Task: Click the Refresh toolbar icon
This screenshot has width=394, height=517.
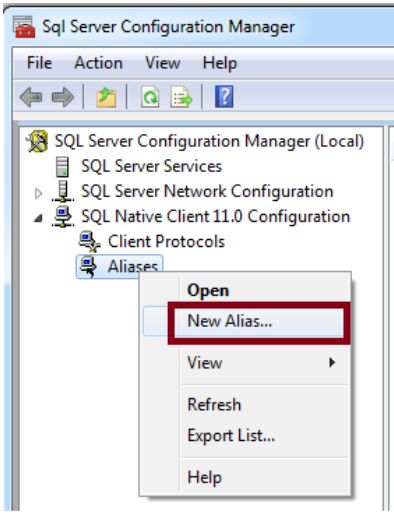Action: pyautogui.click(x=150, y=97)
